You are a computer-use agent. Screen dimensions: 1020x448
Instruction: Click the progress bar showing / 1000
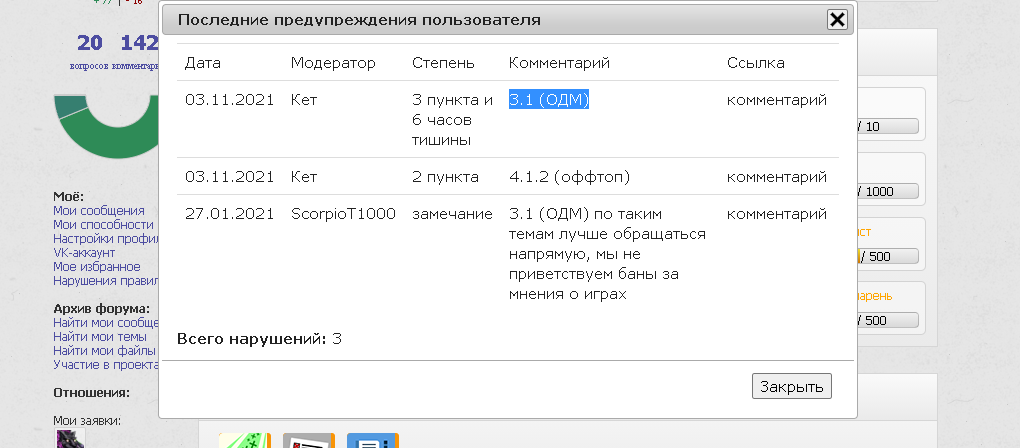click(888, 191)
